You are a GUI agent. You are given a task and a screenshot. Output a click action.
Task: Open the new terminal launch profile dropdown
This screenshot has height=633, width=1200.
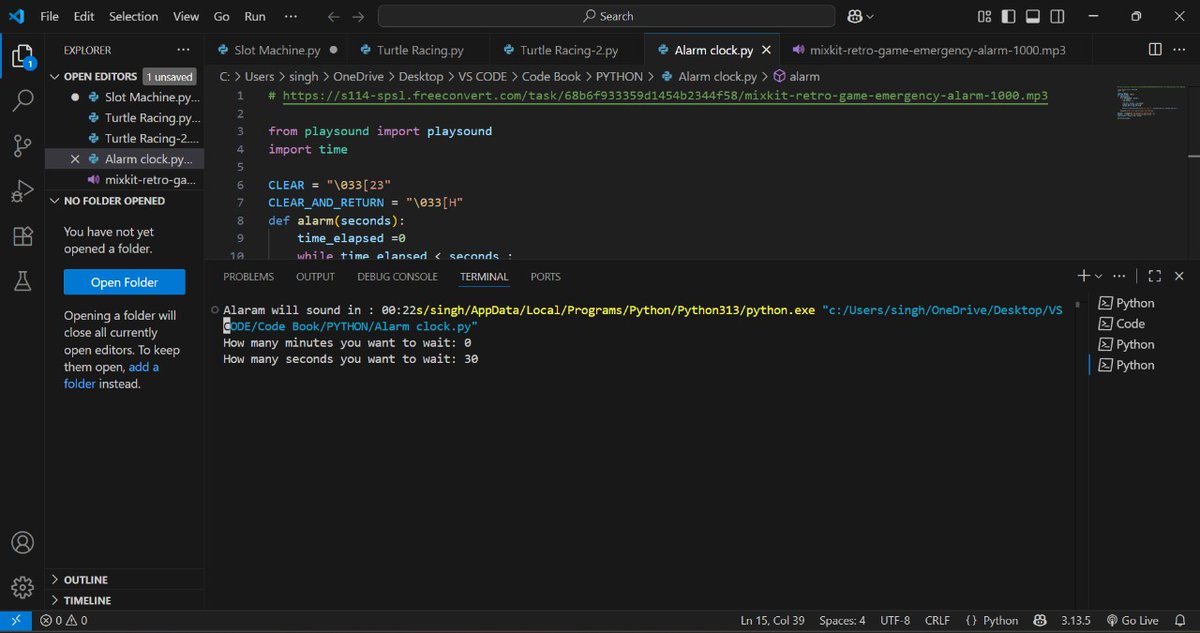[1099, 276]
